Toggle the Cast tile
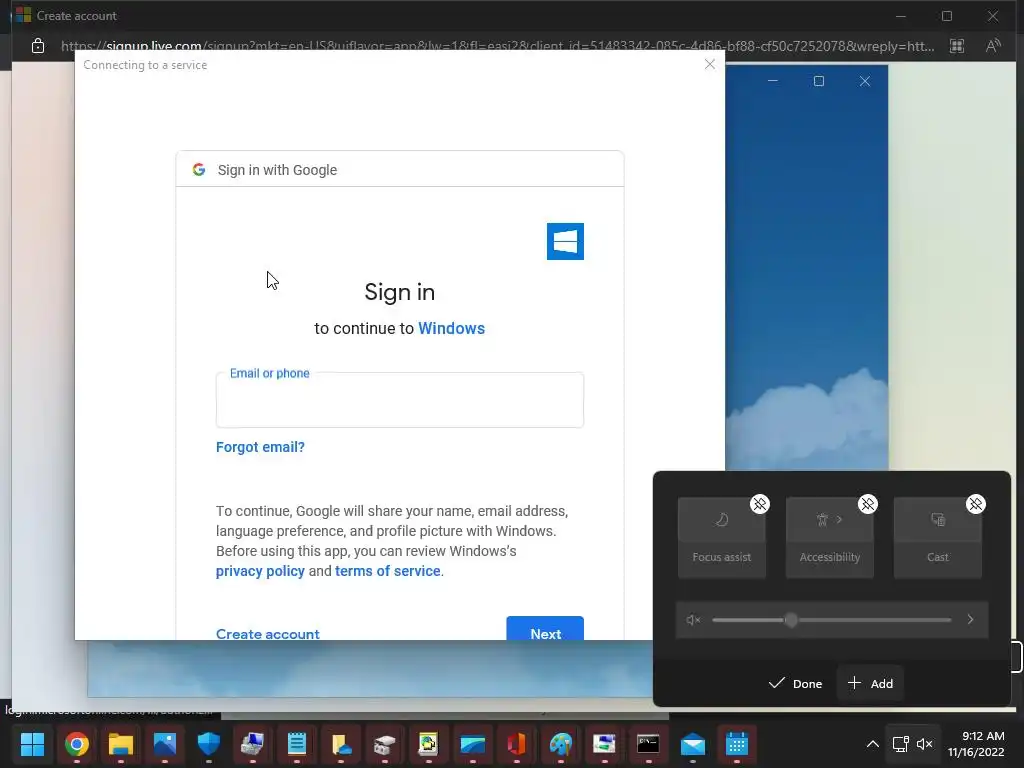This screenshot has width=1024, height=768. [937, 537]
